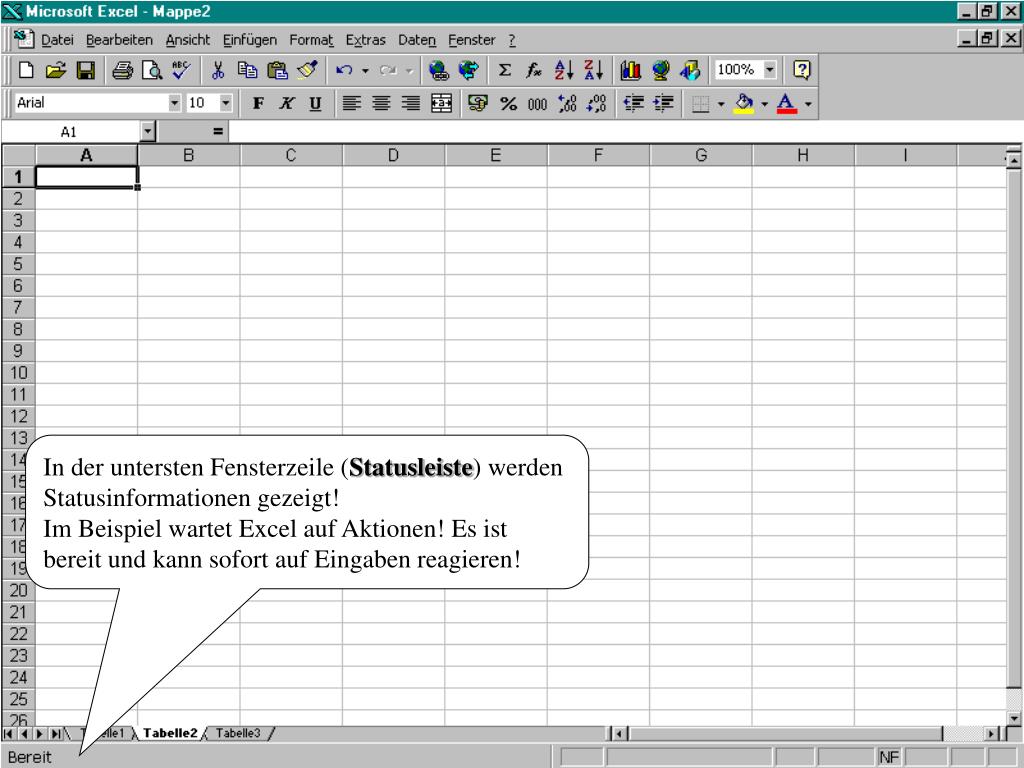Jump to last sheet tab with navigation arrow
The image size is (1024, 768).
click(56, 734)
